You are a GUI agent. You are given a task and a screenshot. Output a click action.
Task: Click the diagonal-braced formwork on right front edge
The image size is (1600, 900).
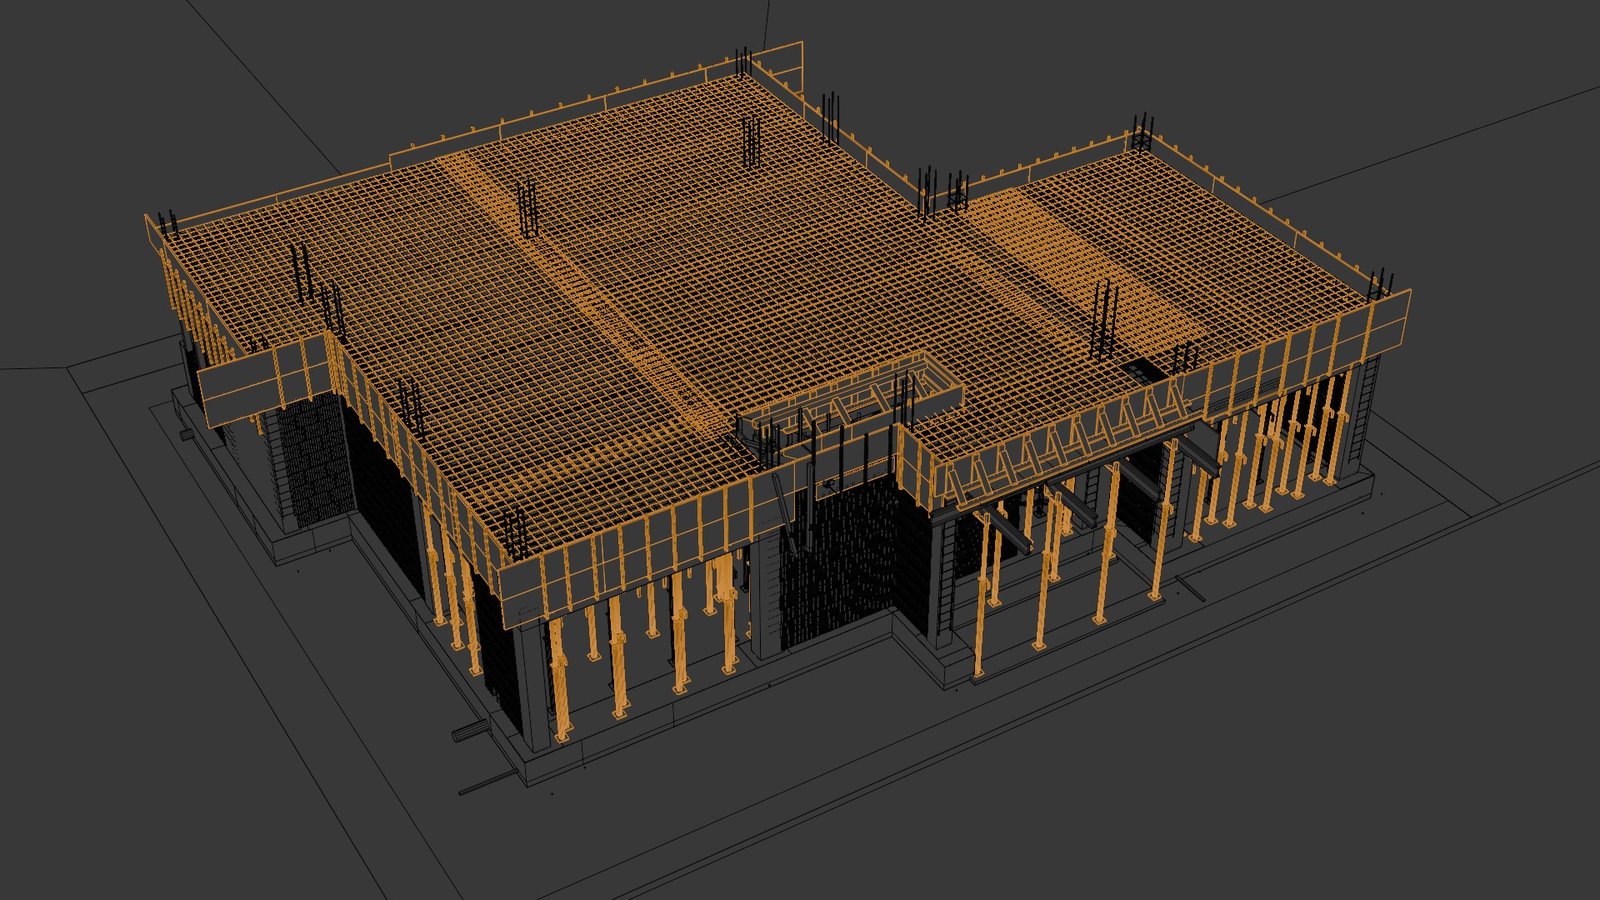click(1060, 450)
